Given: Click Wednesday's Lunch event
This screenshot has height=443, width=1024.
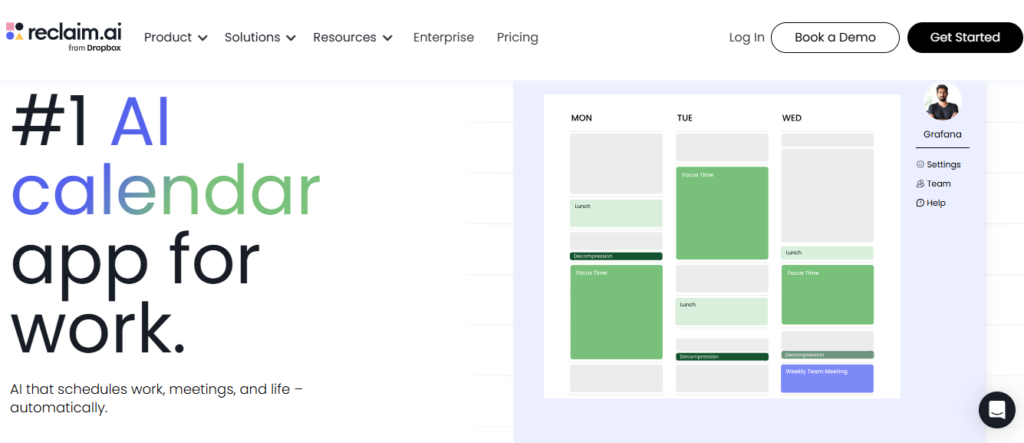Looking at the screenshot, I should [827, 253].
